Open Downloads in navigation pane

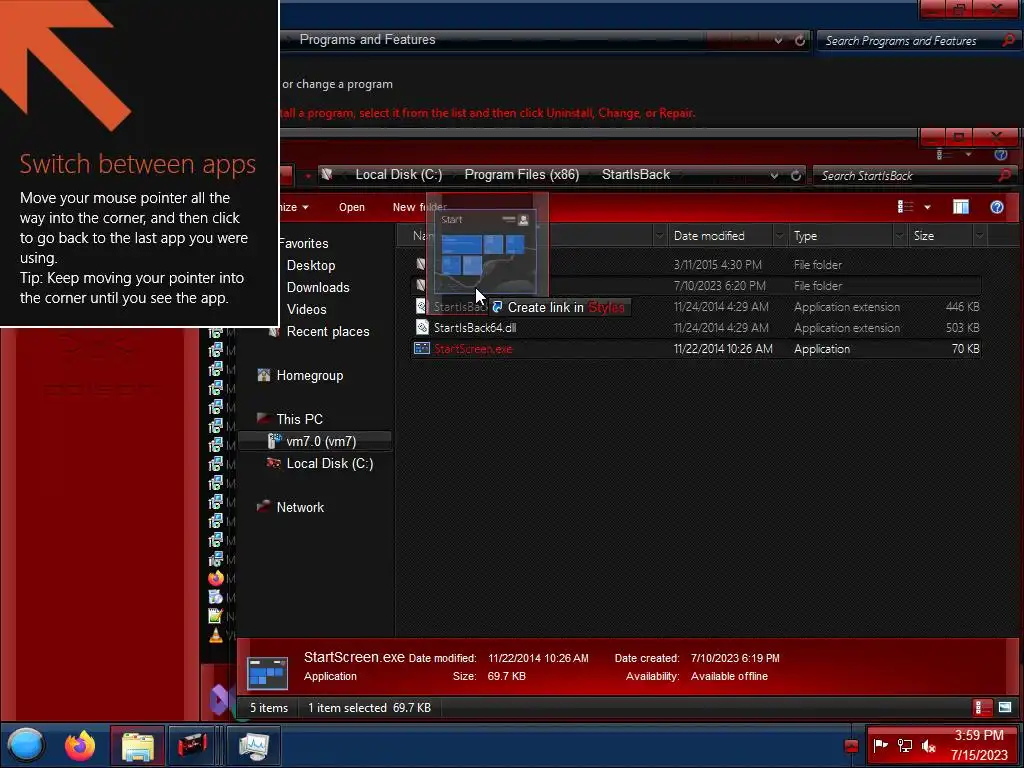(317, 287)
